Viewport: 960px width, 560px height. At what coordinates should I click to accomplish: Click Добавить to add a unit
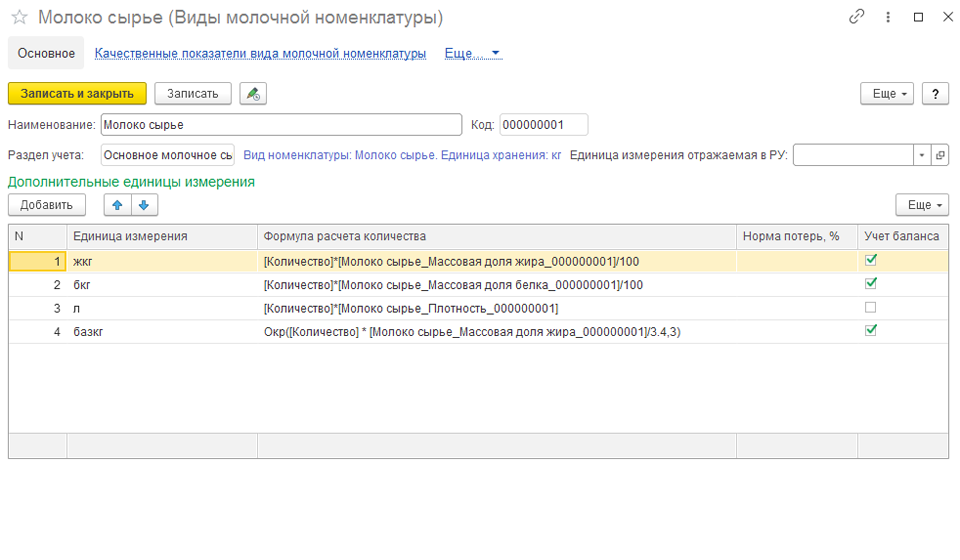[x=47, y=205]
